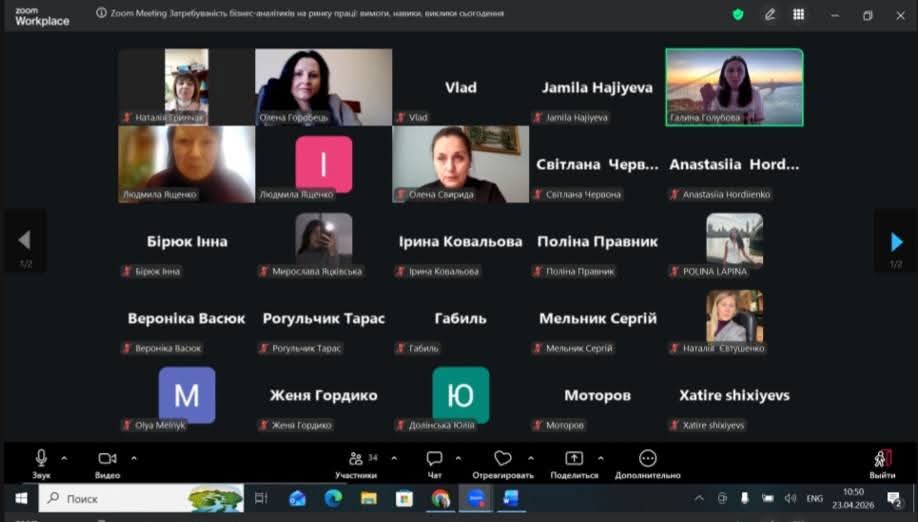Click the Отреагировать reactions heart icon
This screenshot has width=918, height=522.
[503, 460]
